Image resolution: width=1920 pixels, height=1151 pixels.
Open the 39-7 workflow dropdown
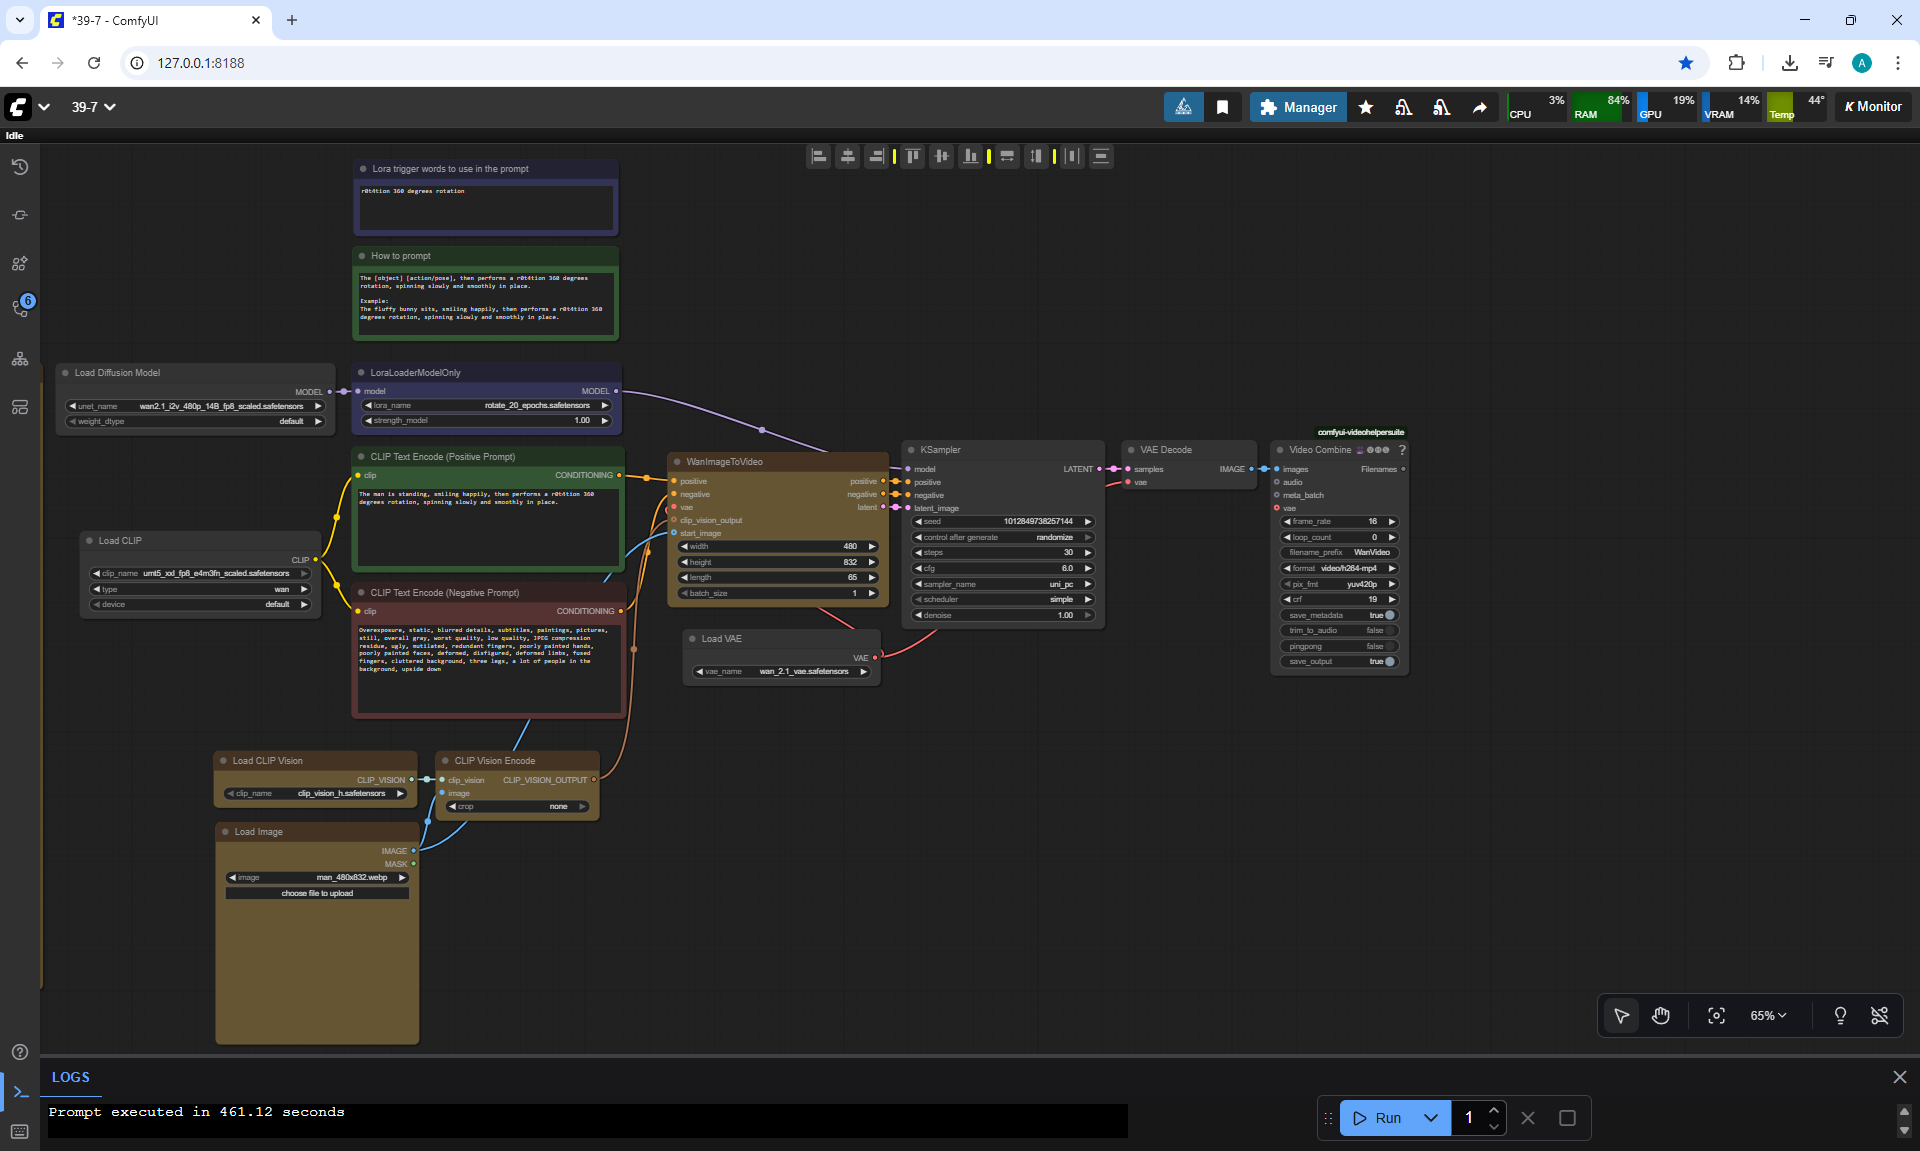(x=93, y=107)
